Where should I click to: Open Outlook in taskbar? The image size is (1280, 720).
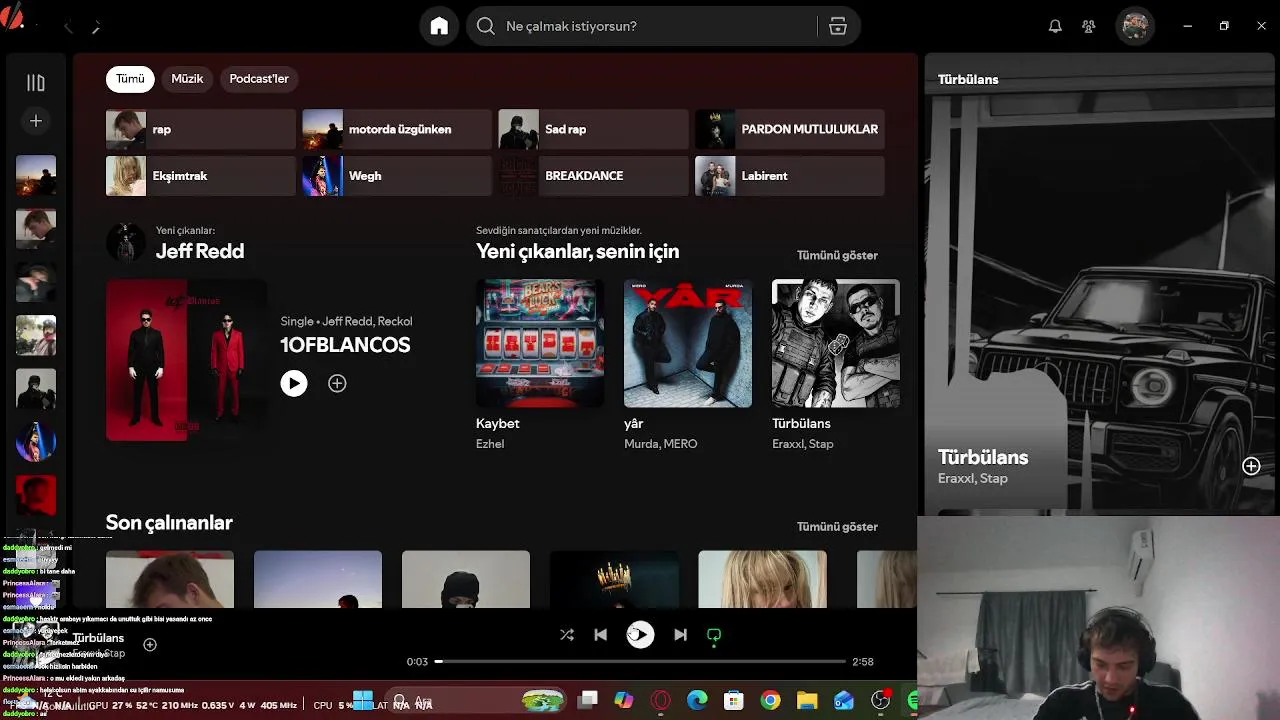point(844,701)
